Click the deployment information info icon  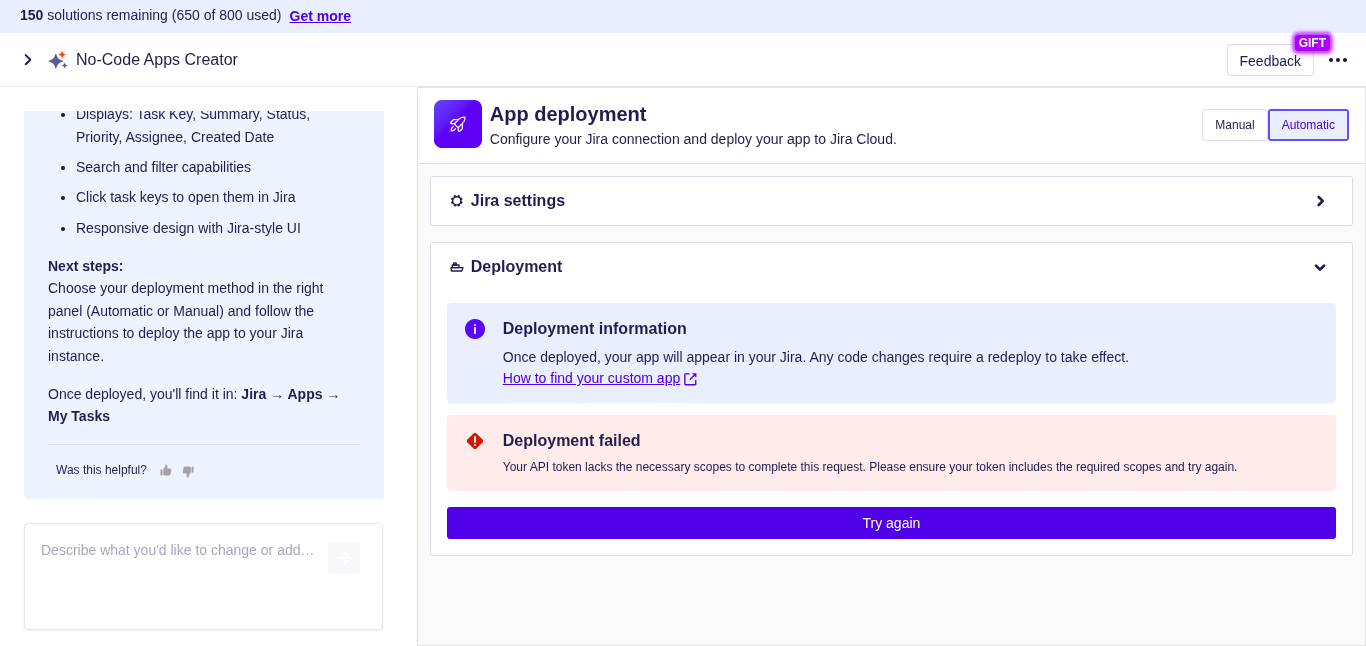click(475, 329)
